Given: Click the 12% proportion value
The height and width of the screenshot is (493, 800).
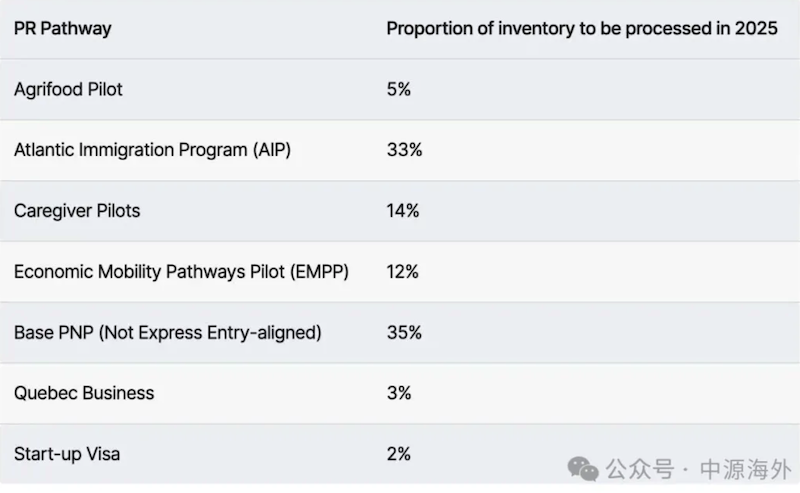Looking at the screenshot, I should click(x=403, y=272).
